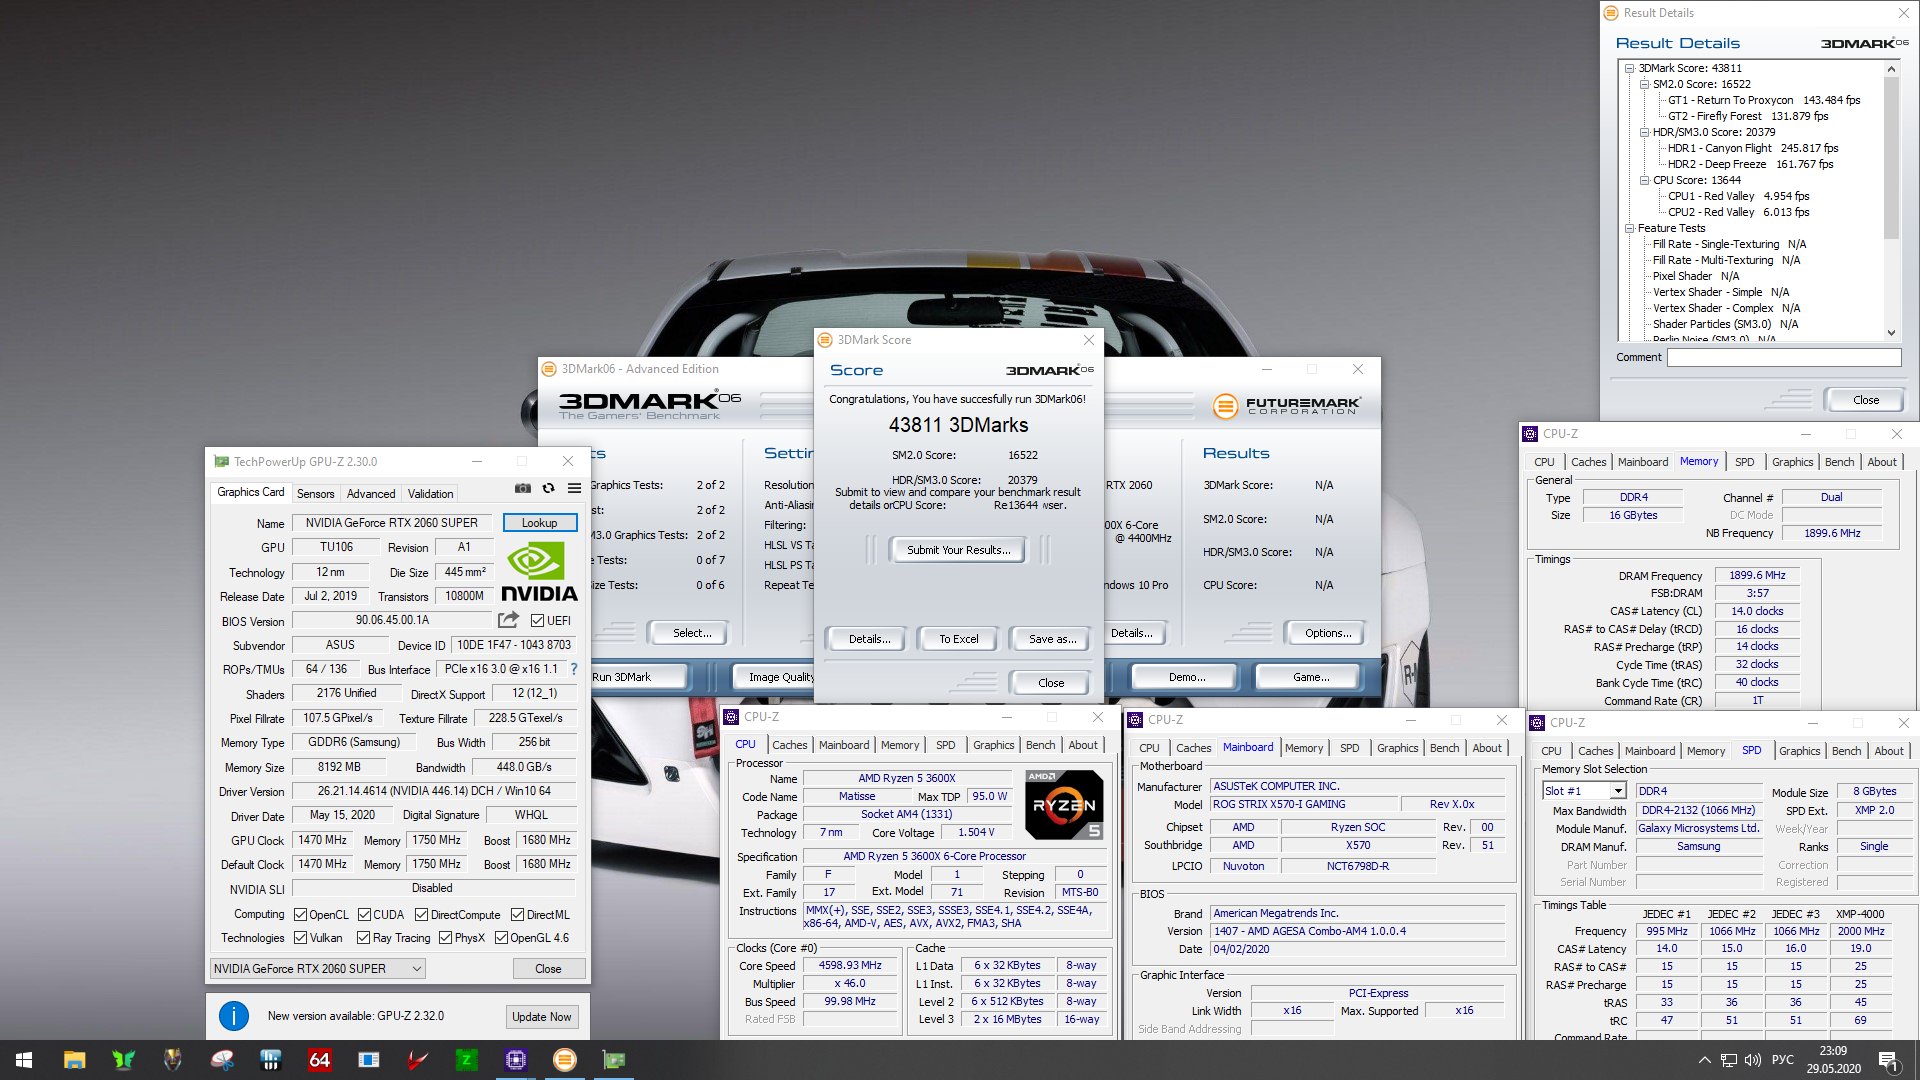The image size is (1920, 1080).
Task: Click Update Now for GPU-Z
Action: pos(541,1017)
